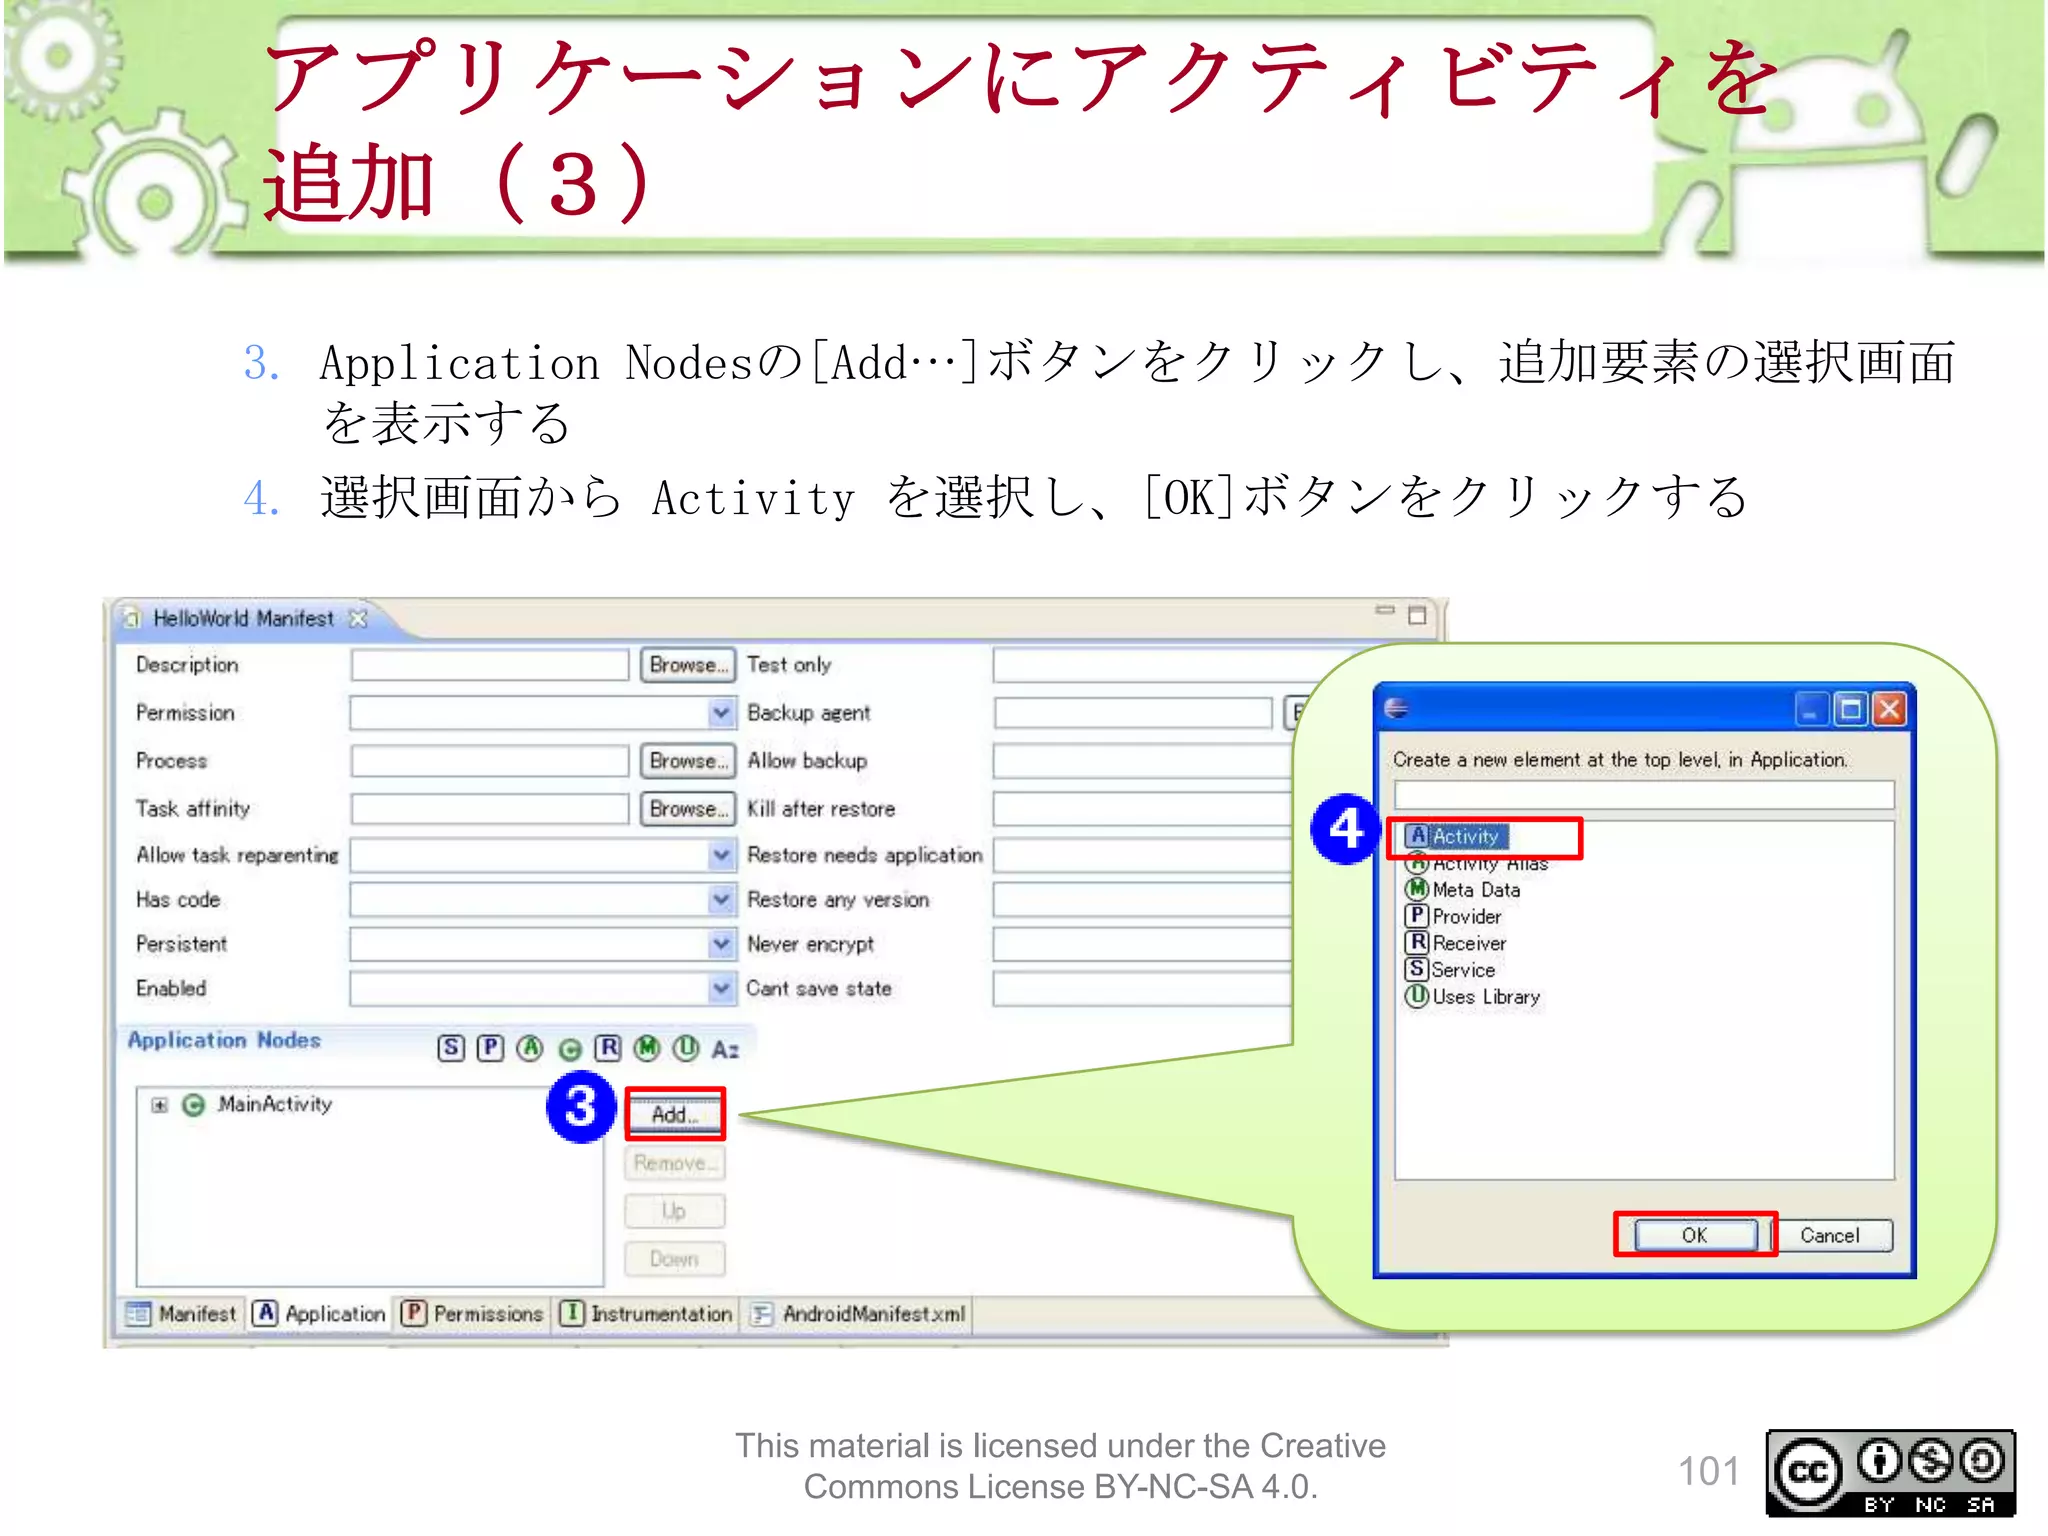
Task: Switch to the AndroidManifest.xml tab
Action: [x=859, y=1314]
